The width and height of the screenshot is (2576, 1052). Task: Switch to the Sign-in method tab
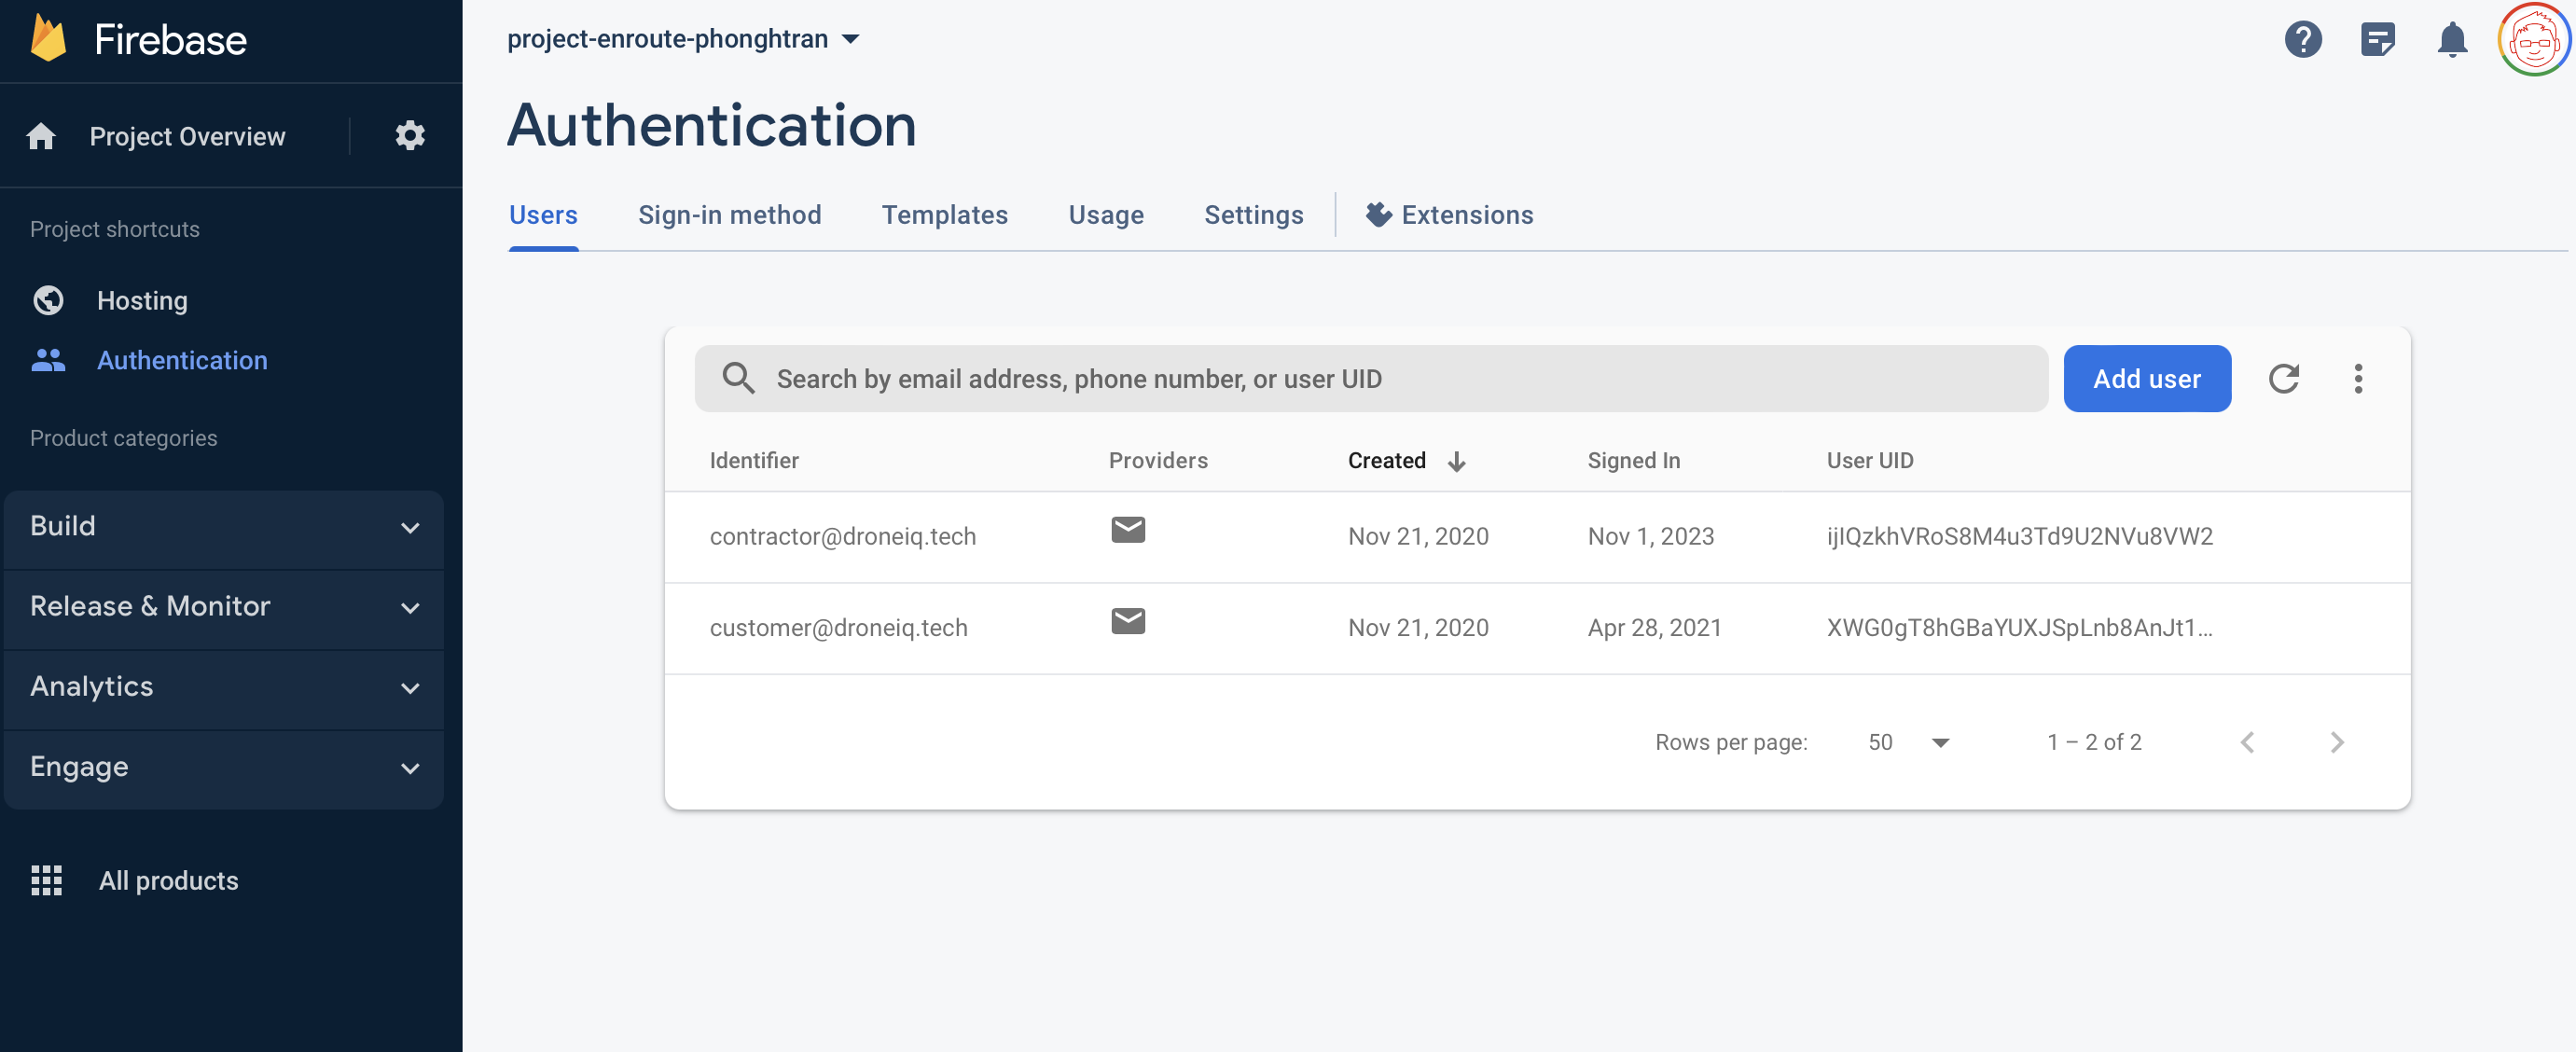pyautogui.click(x=730, y=215)
